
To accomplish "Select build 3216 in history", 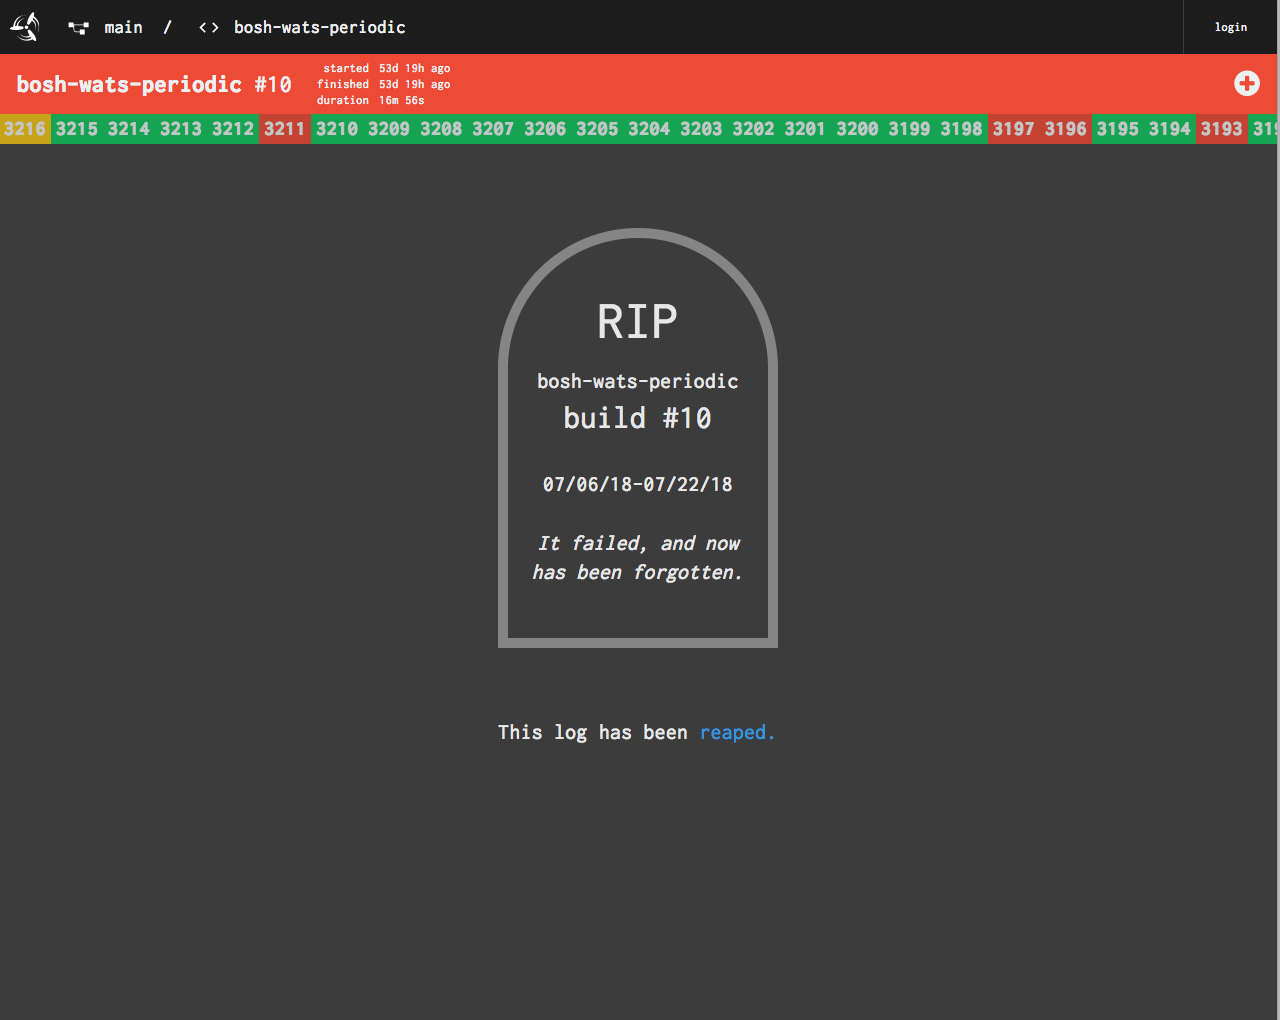I will tap(25, 129).
